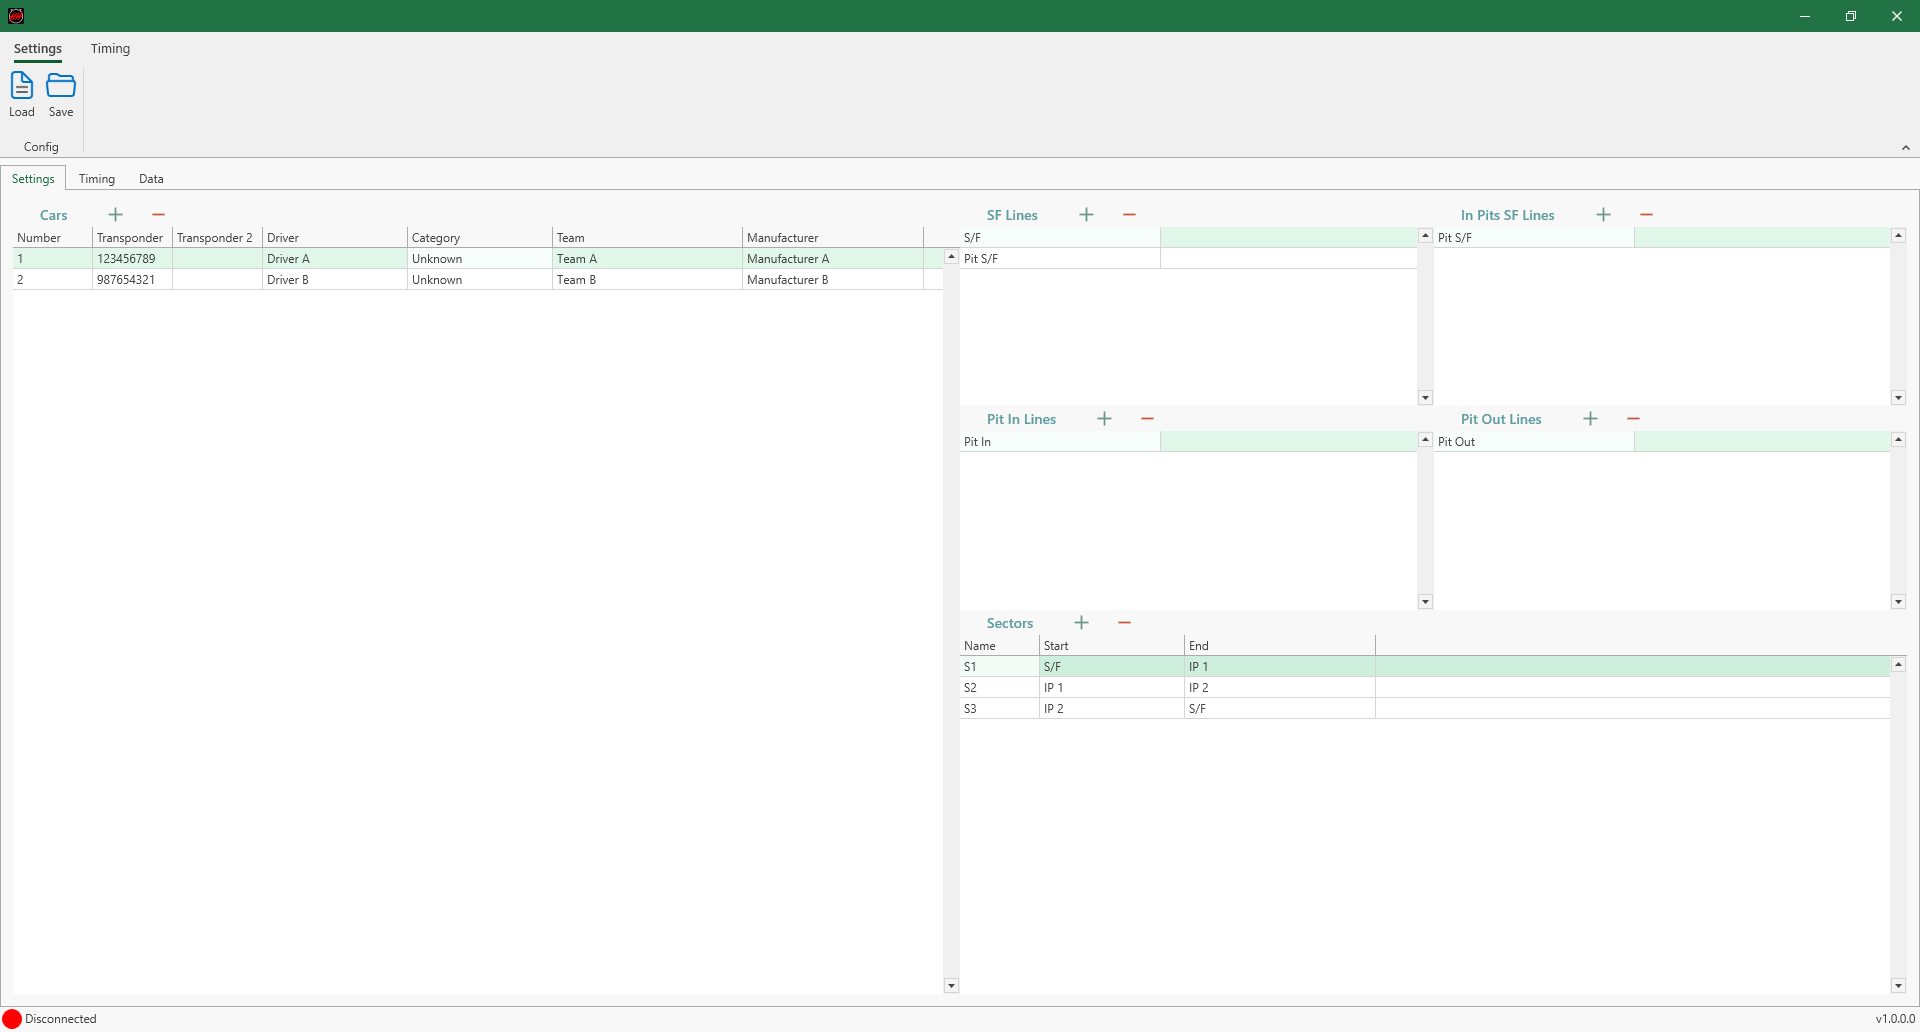Open the Timing ribbon tab
This screenshot has height=1032, width=1920.
110,49
